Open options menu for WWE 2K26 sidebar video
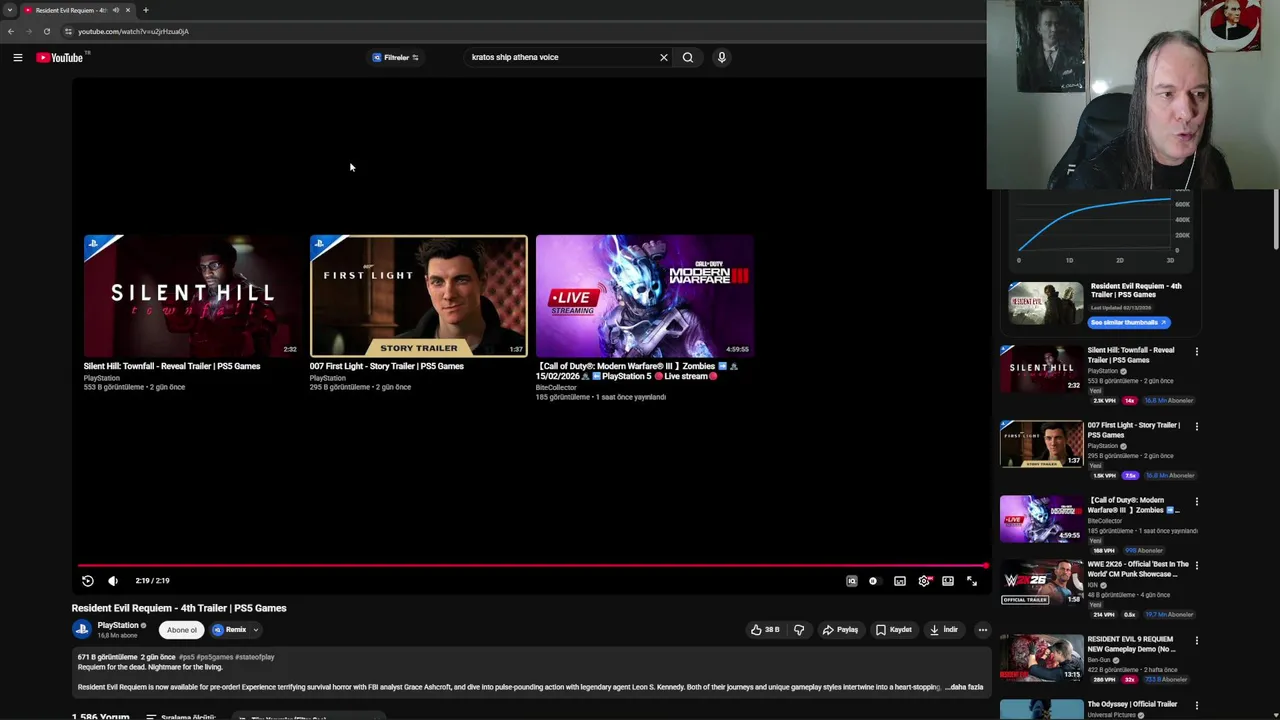This screenshot has width=1280, height=720. point(1196,566)
